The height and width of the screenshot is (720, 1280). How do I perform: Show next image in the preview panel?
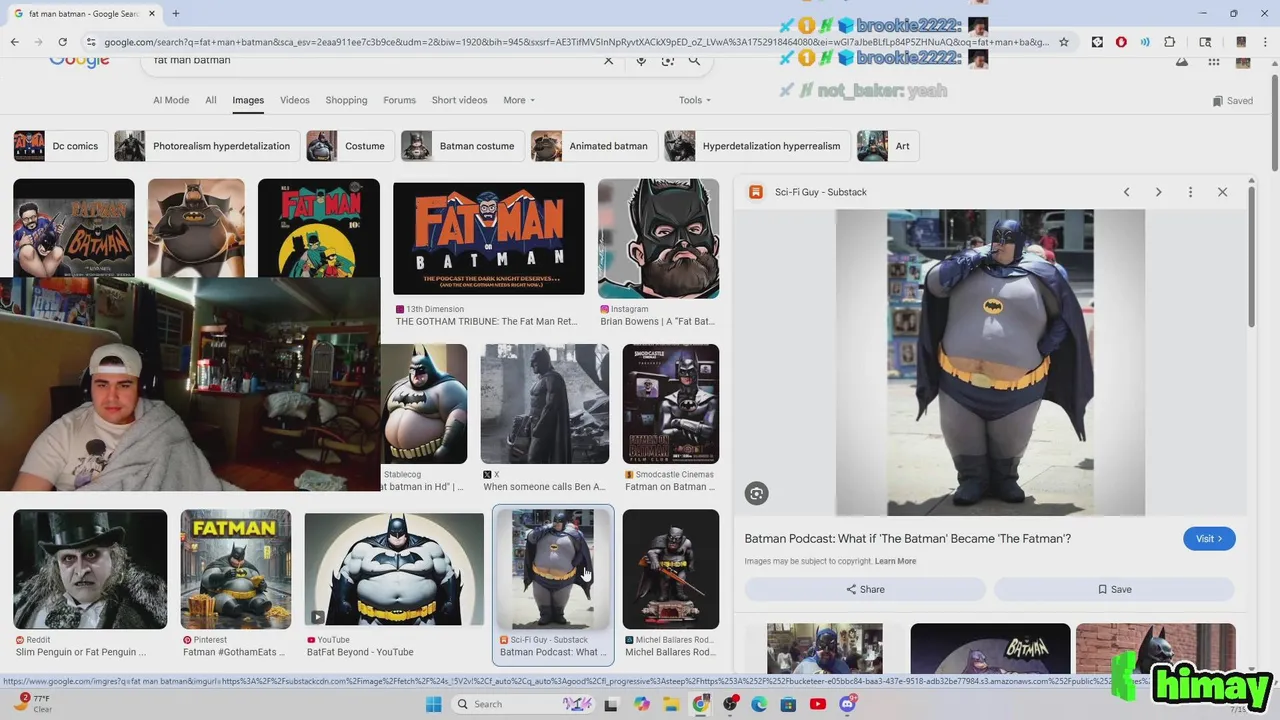(1158, 192)
